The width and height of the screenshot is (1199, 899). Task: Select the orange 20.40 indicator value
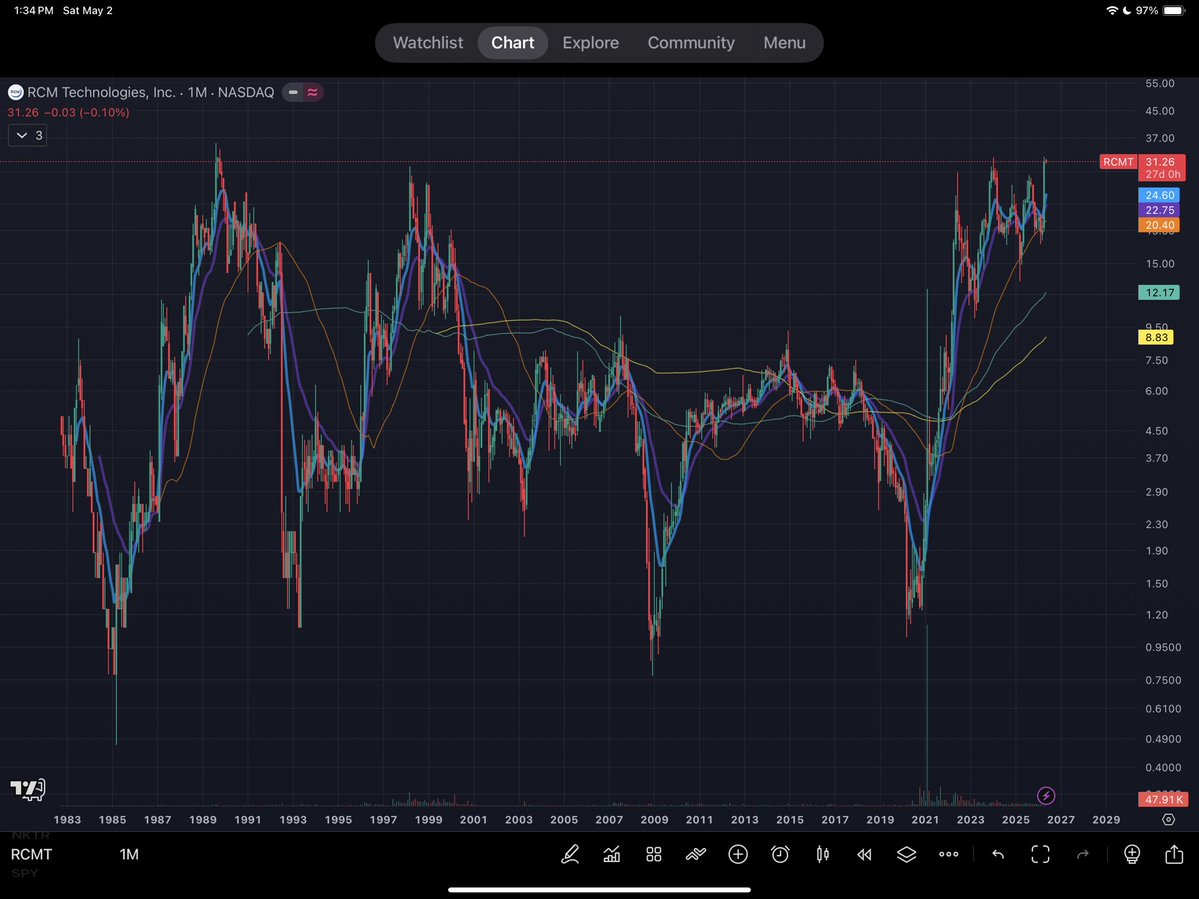coord(1159,225)
